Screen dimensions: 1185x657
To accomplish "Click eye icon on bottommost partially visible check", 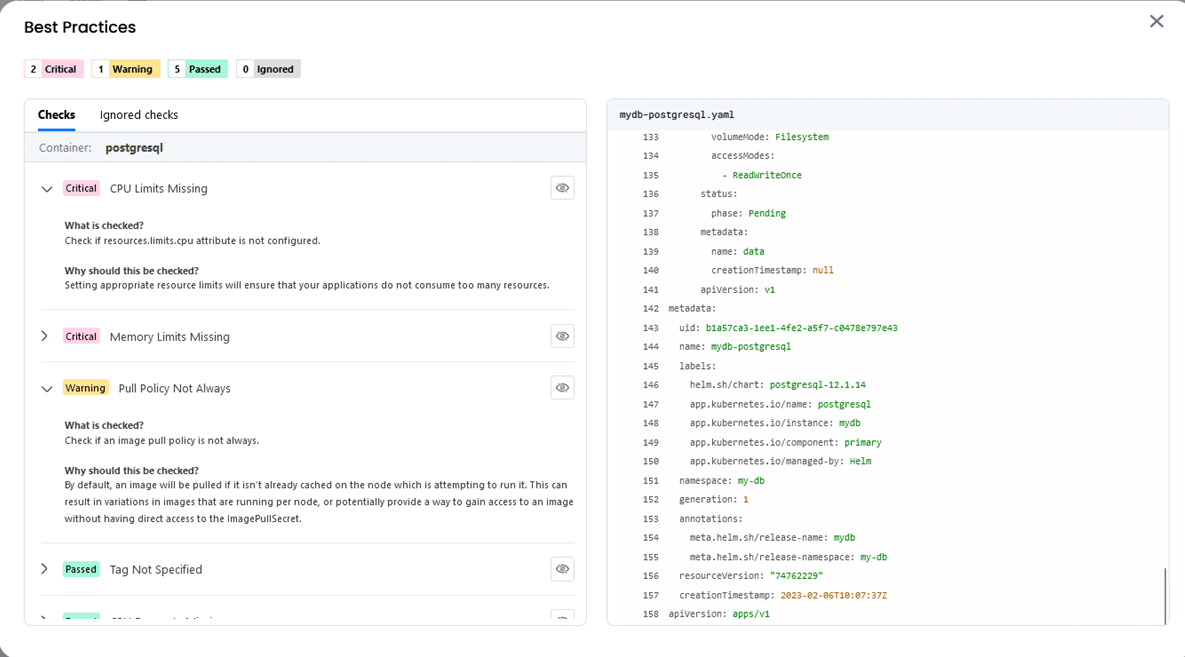I will [x=562, y=618].
